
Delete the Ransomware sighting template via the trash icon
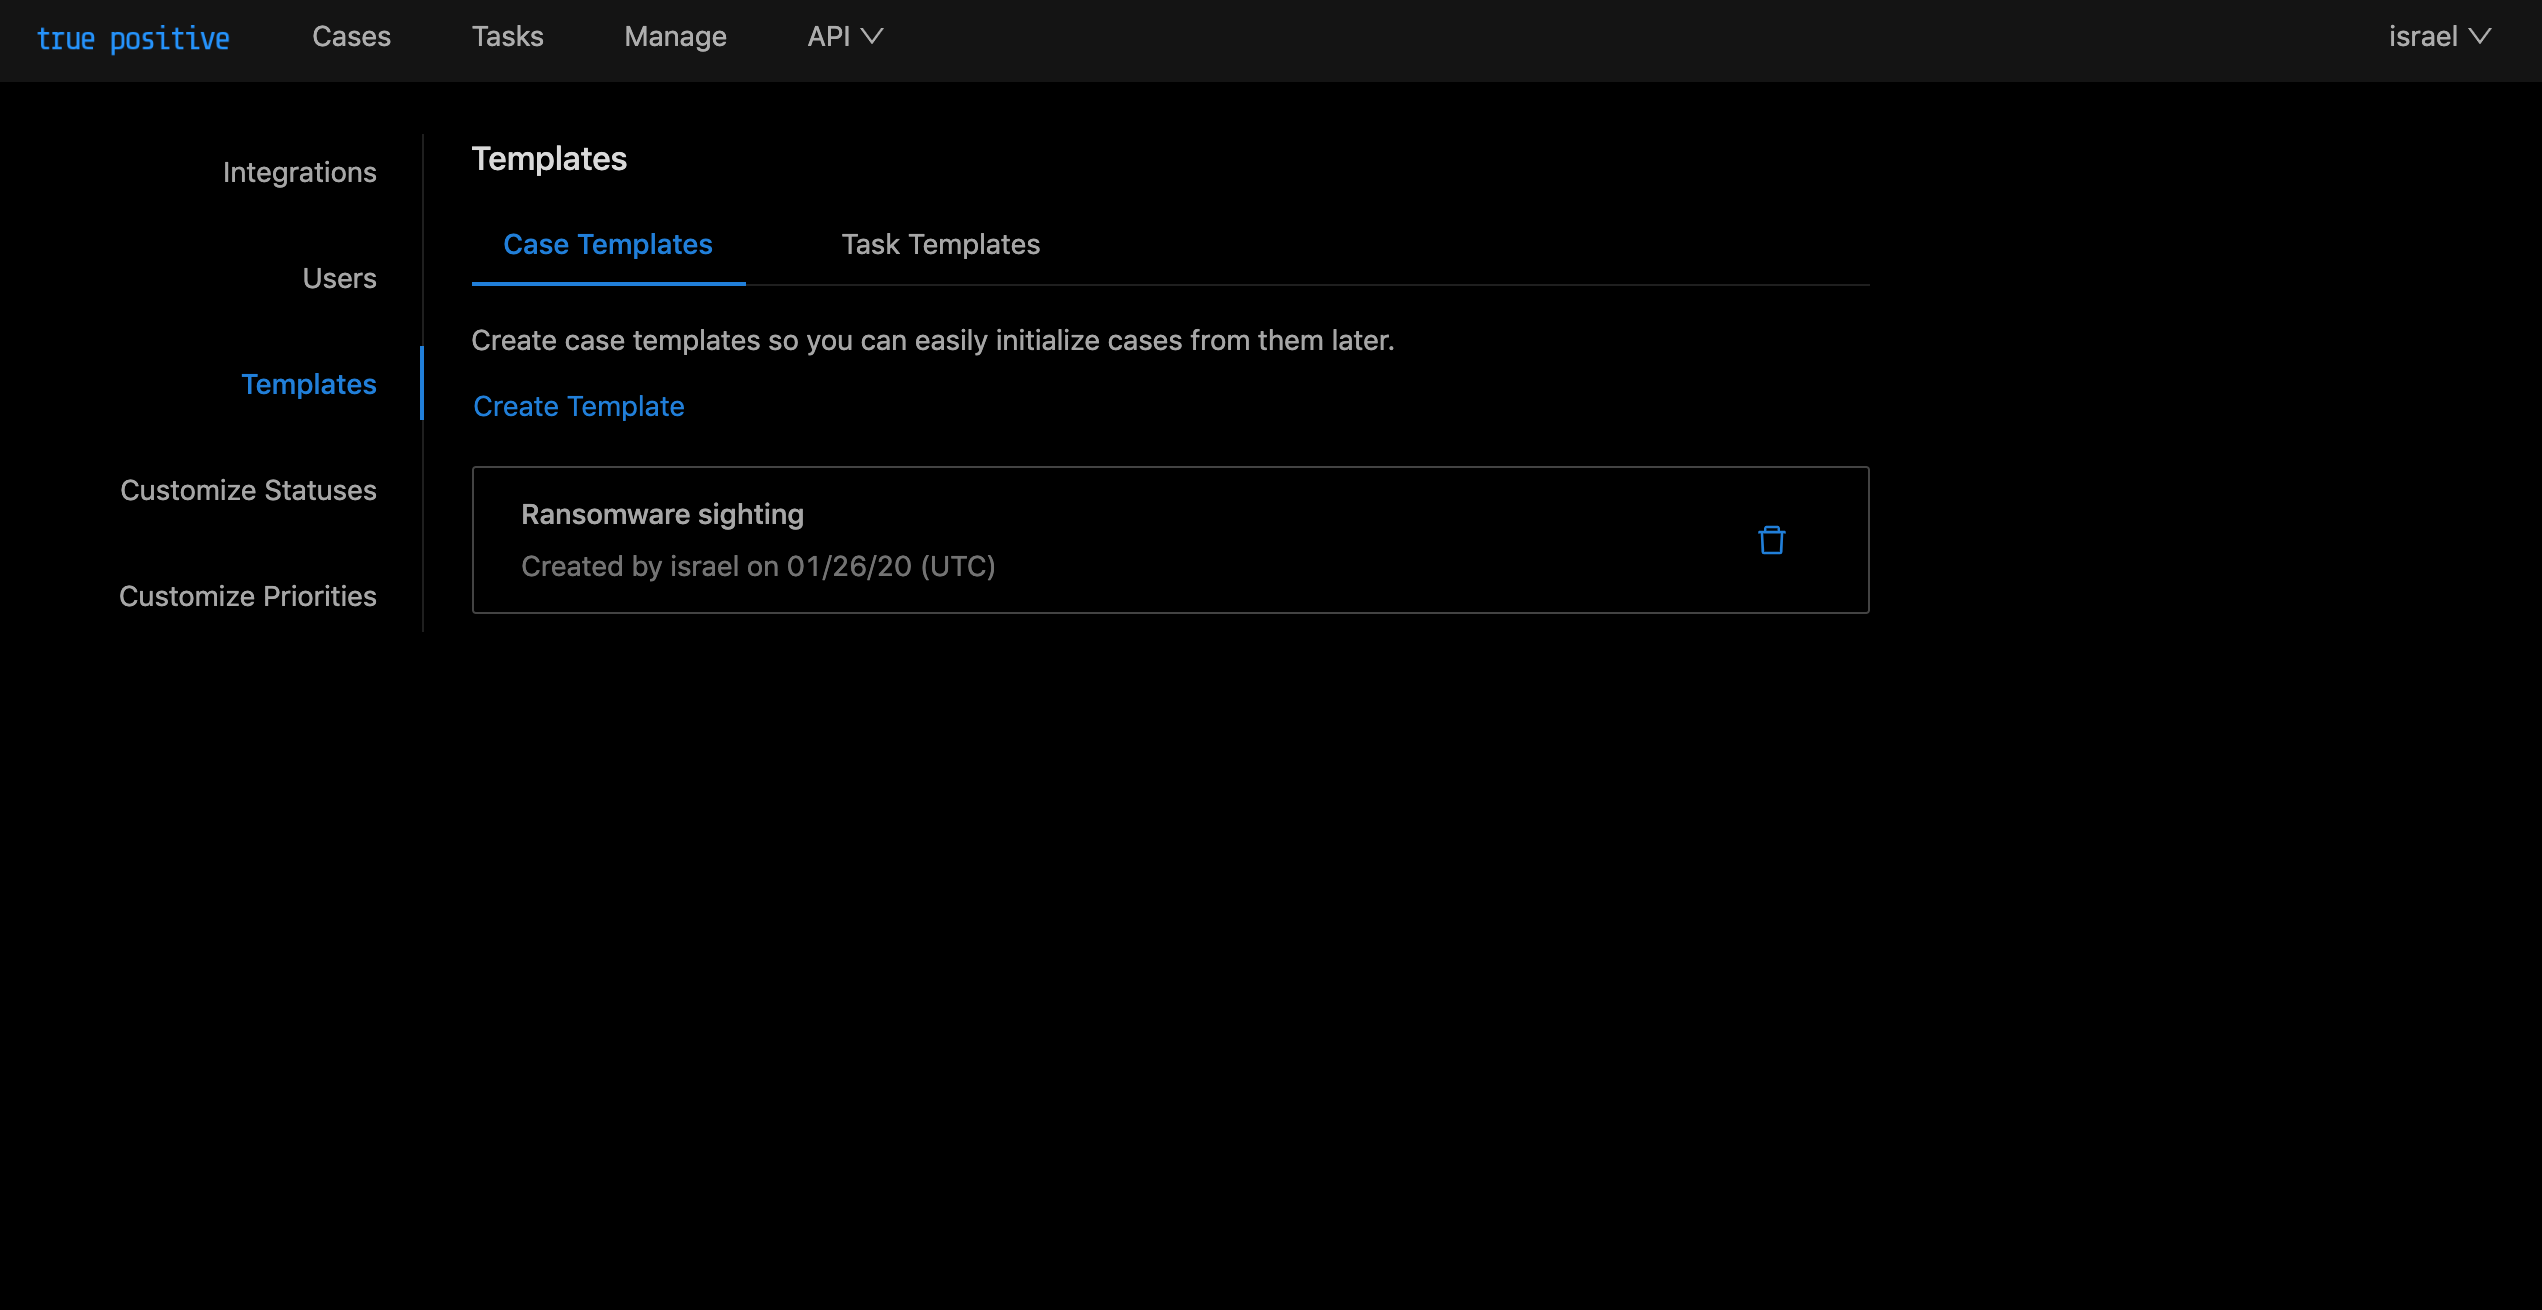coord(1771,540)
